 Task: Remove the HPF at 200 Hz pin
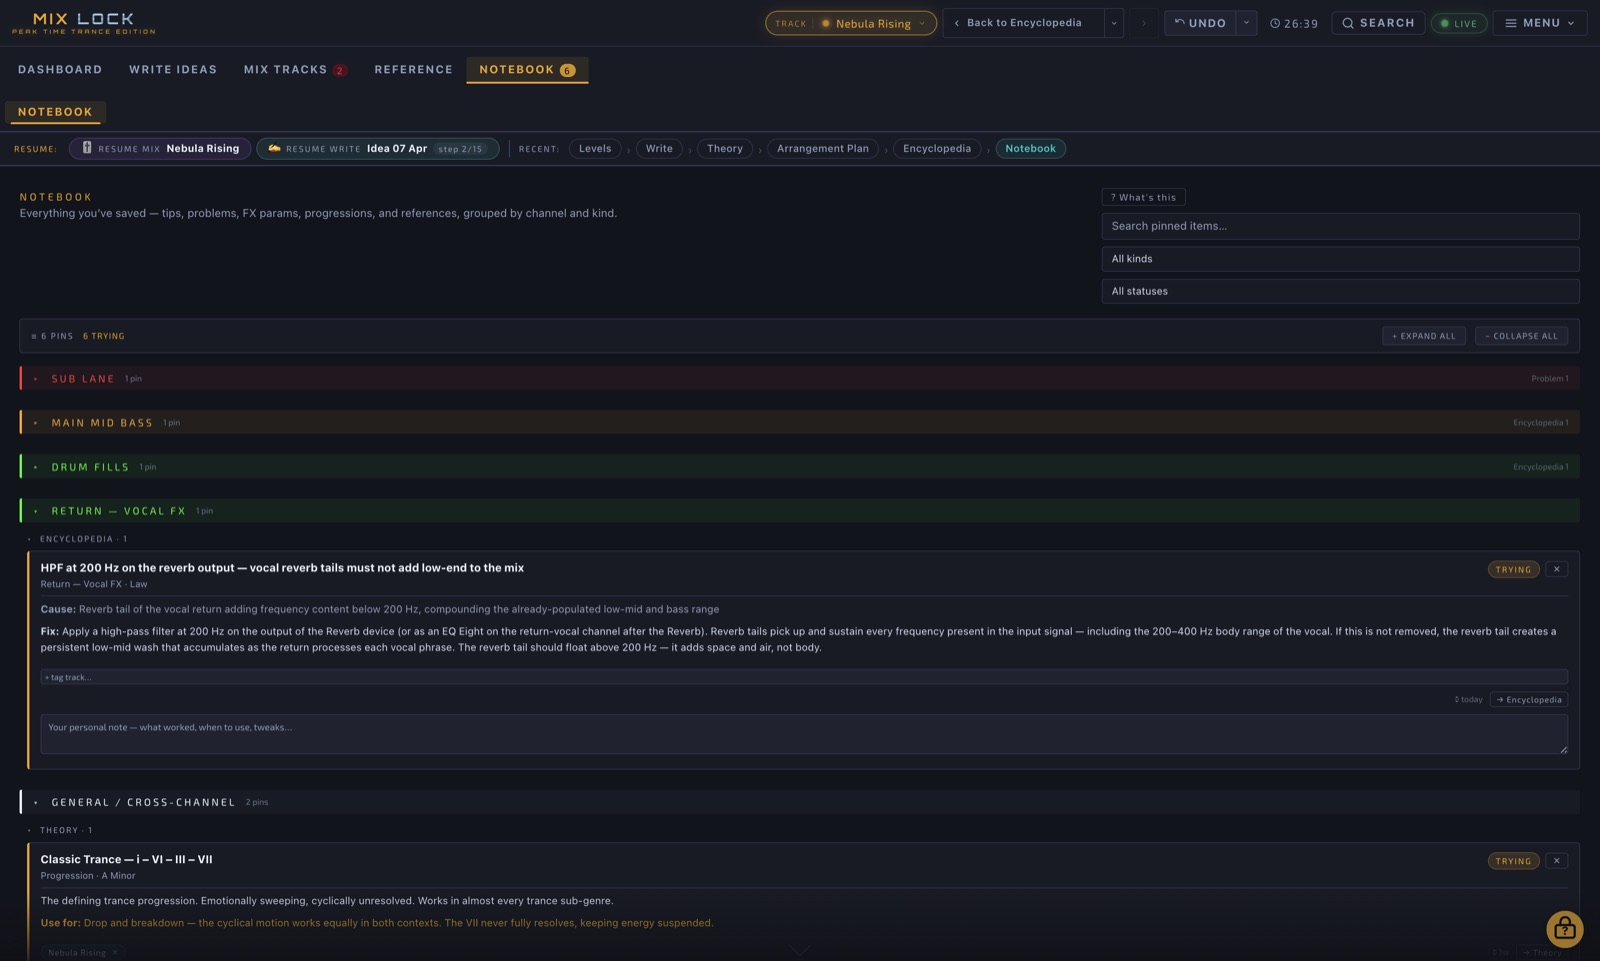click(1556, 569)
